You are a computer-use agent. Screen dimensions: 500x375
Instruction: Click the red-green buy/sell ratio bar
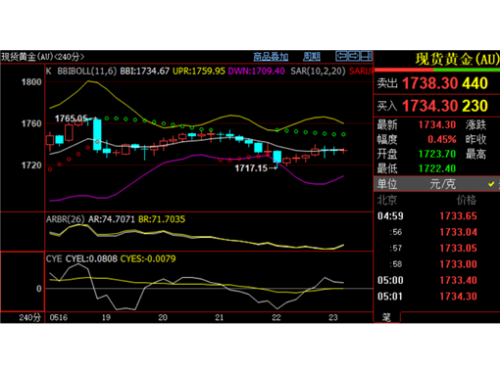coord(437,70)
